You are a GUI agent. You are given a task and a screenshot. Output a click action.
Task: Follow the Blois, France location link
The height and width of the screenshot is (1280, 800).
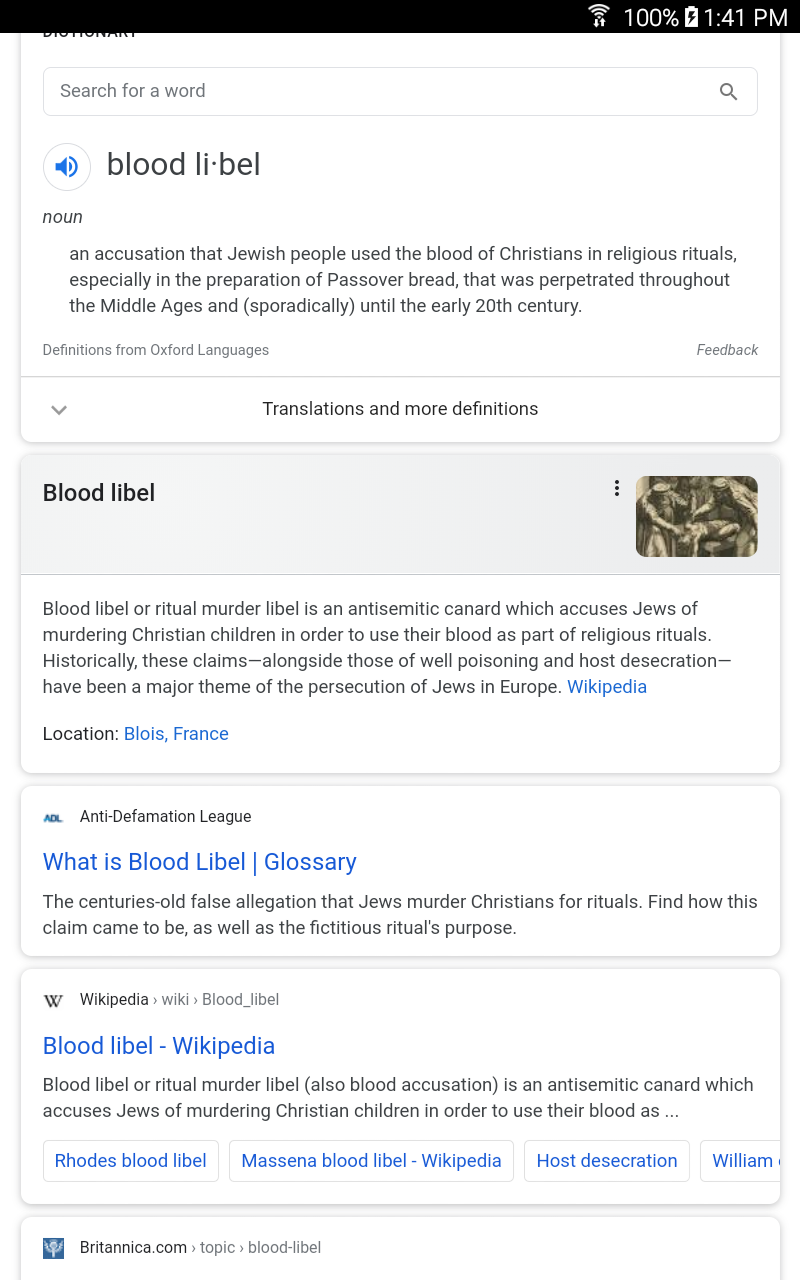click(176, 734)
